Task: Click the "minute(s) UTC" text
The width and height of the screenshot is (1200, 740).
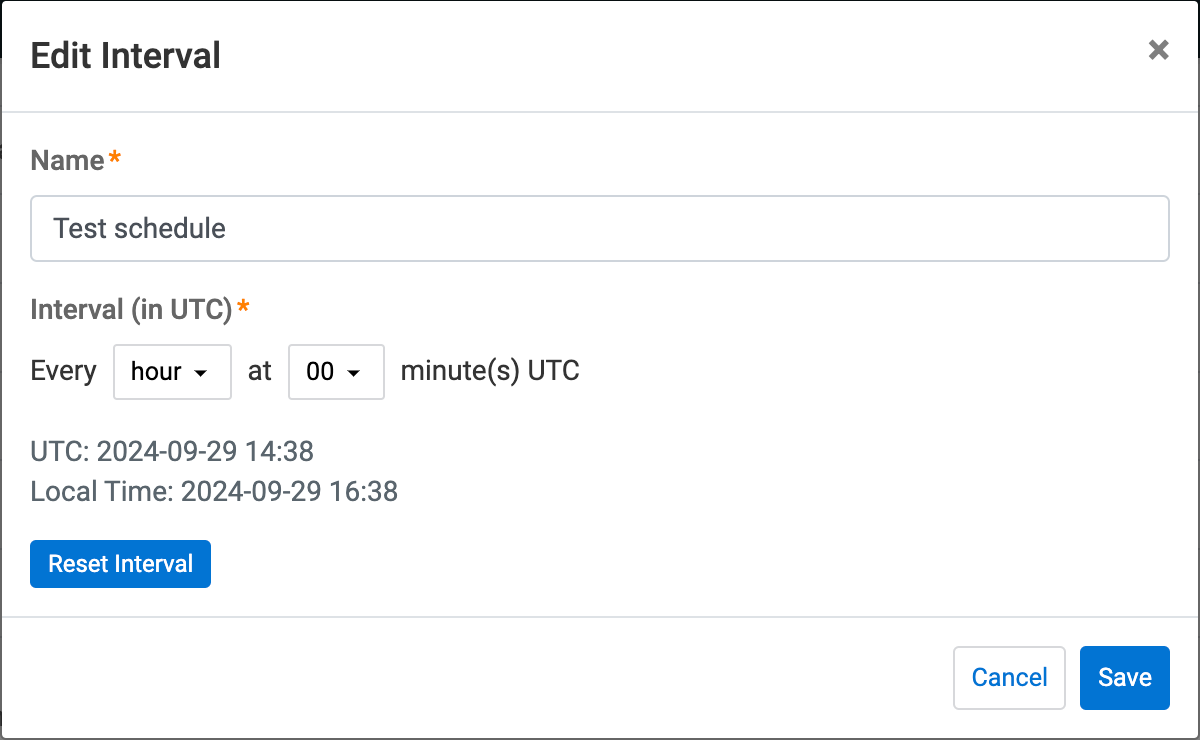Action: [490, 372]
